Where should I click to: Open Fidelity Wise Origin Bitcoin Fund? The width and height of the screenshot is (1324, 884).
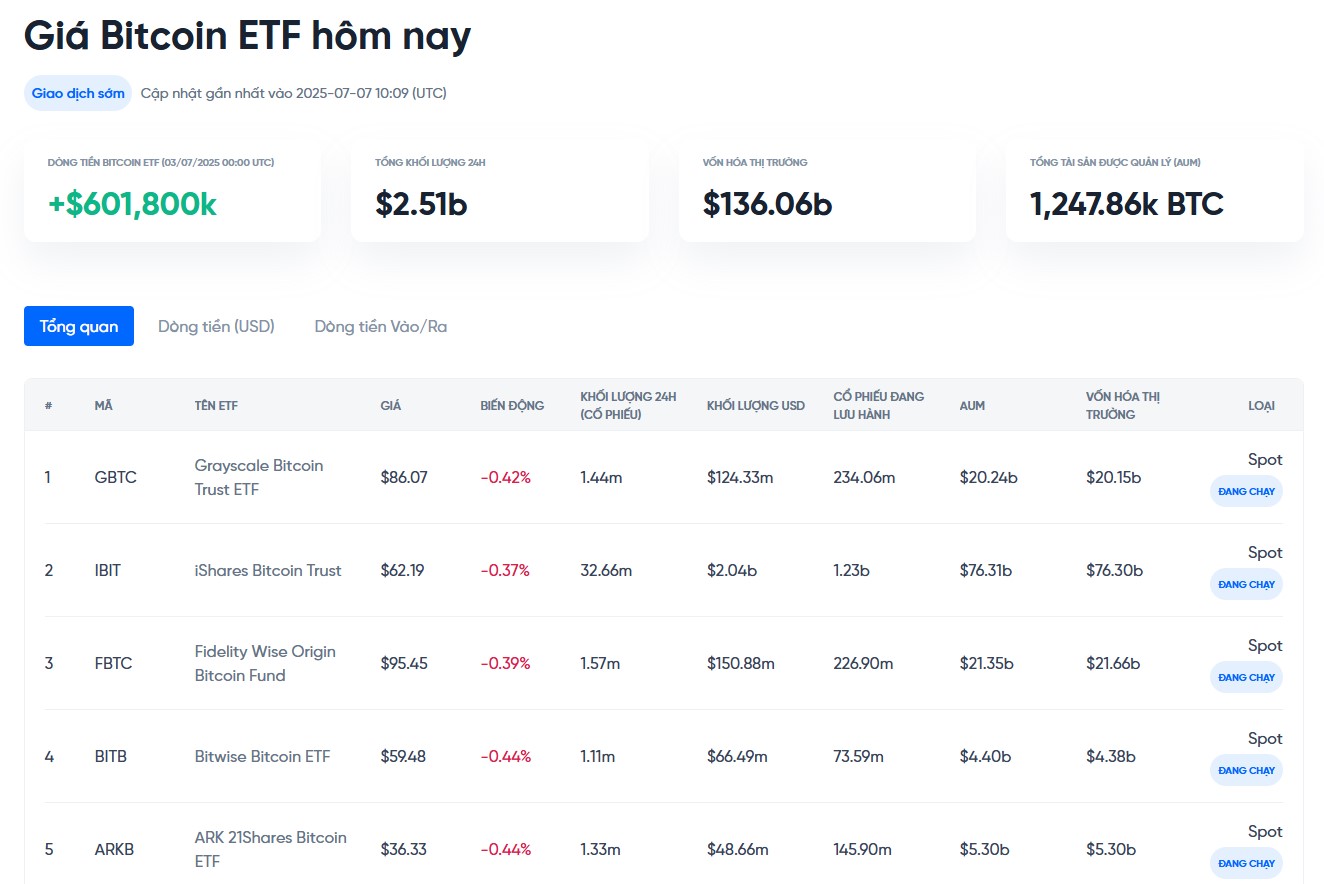click(265, 663)
